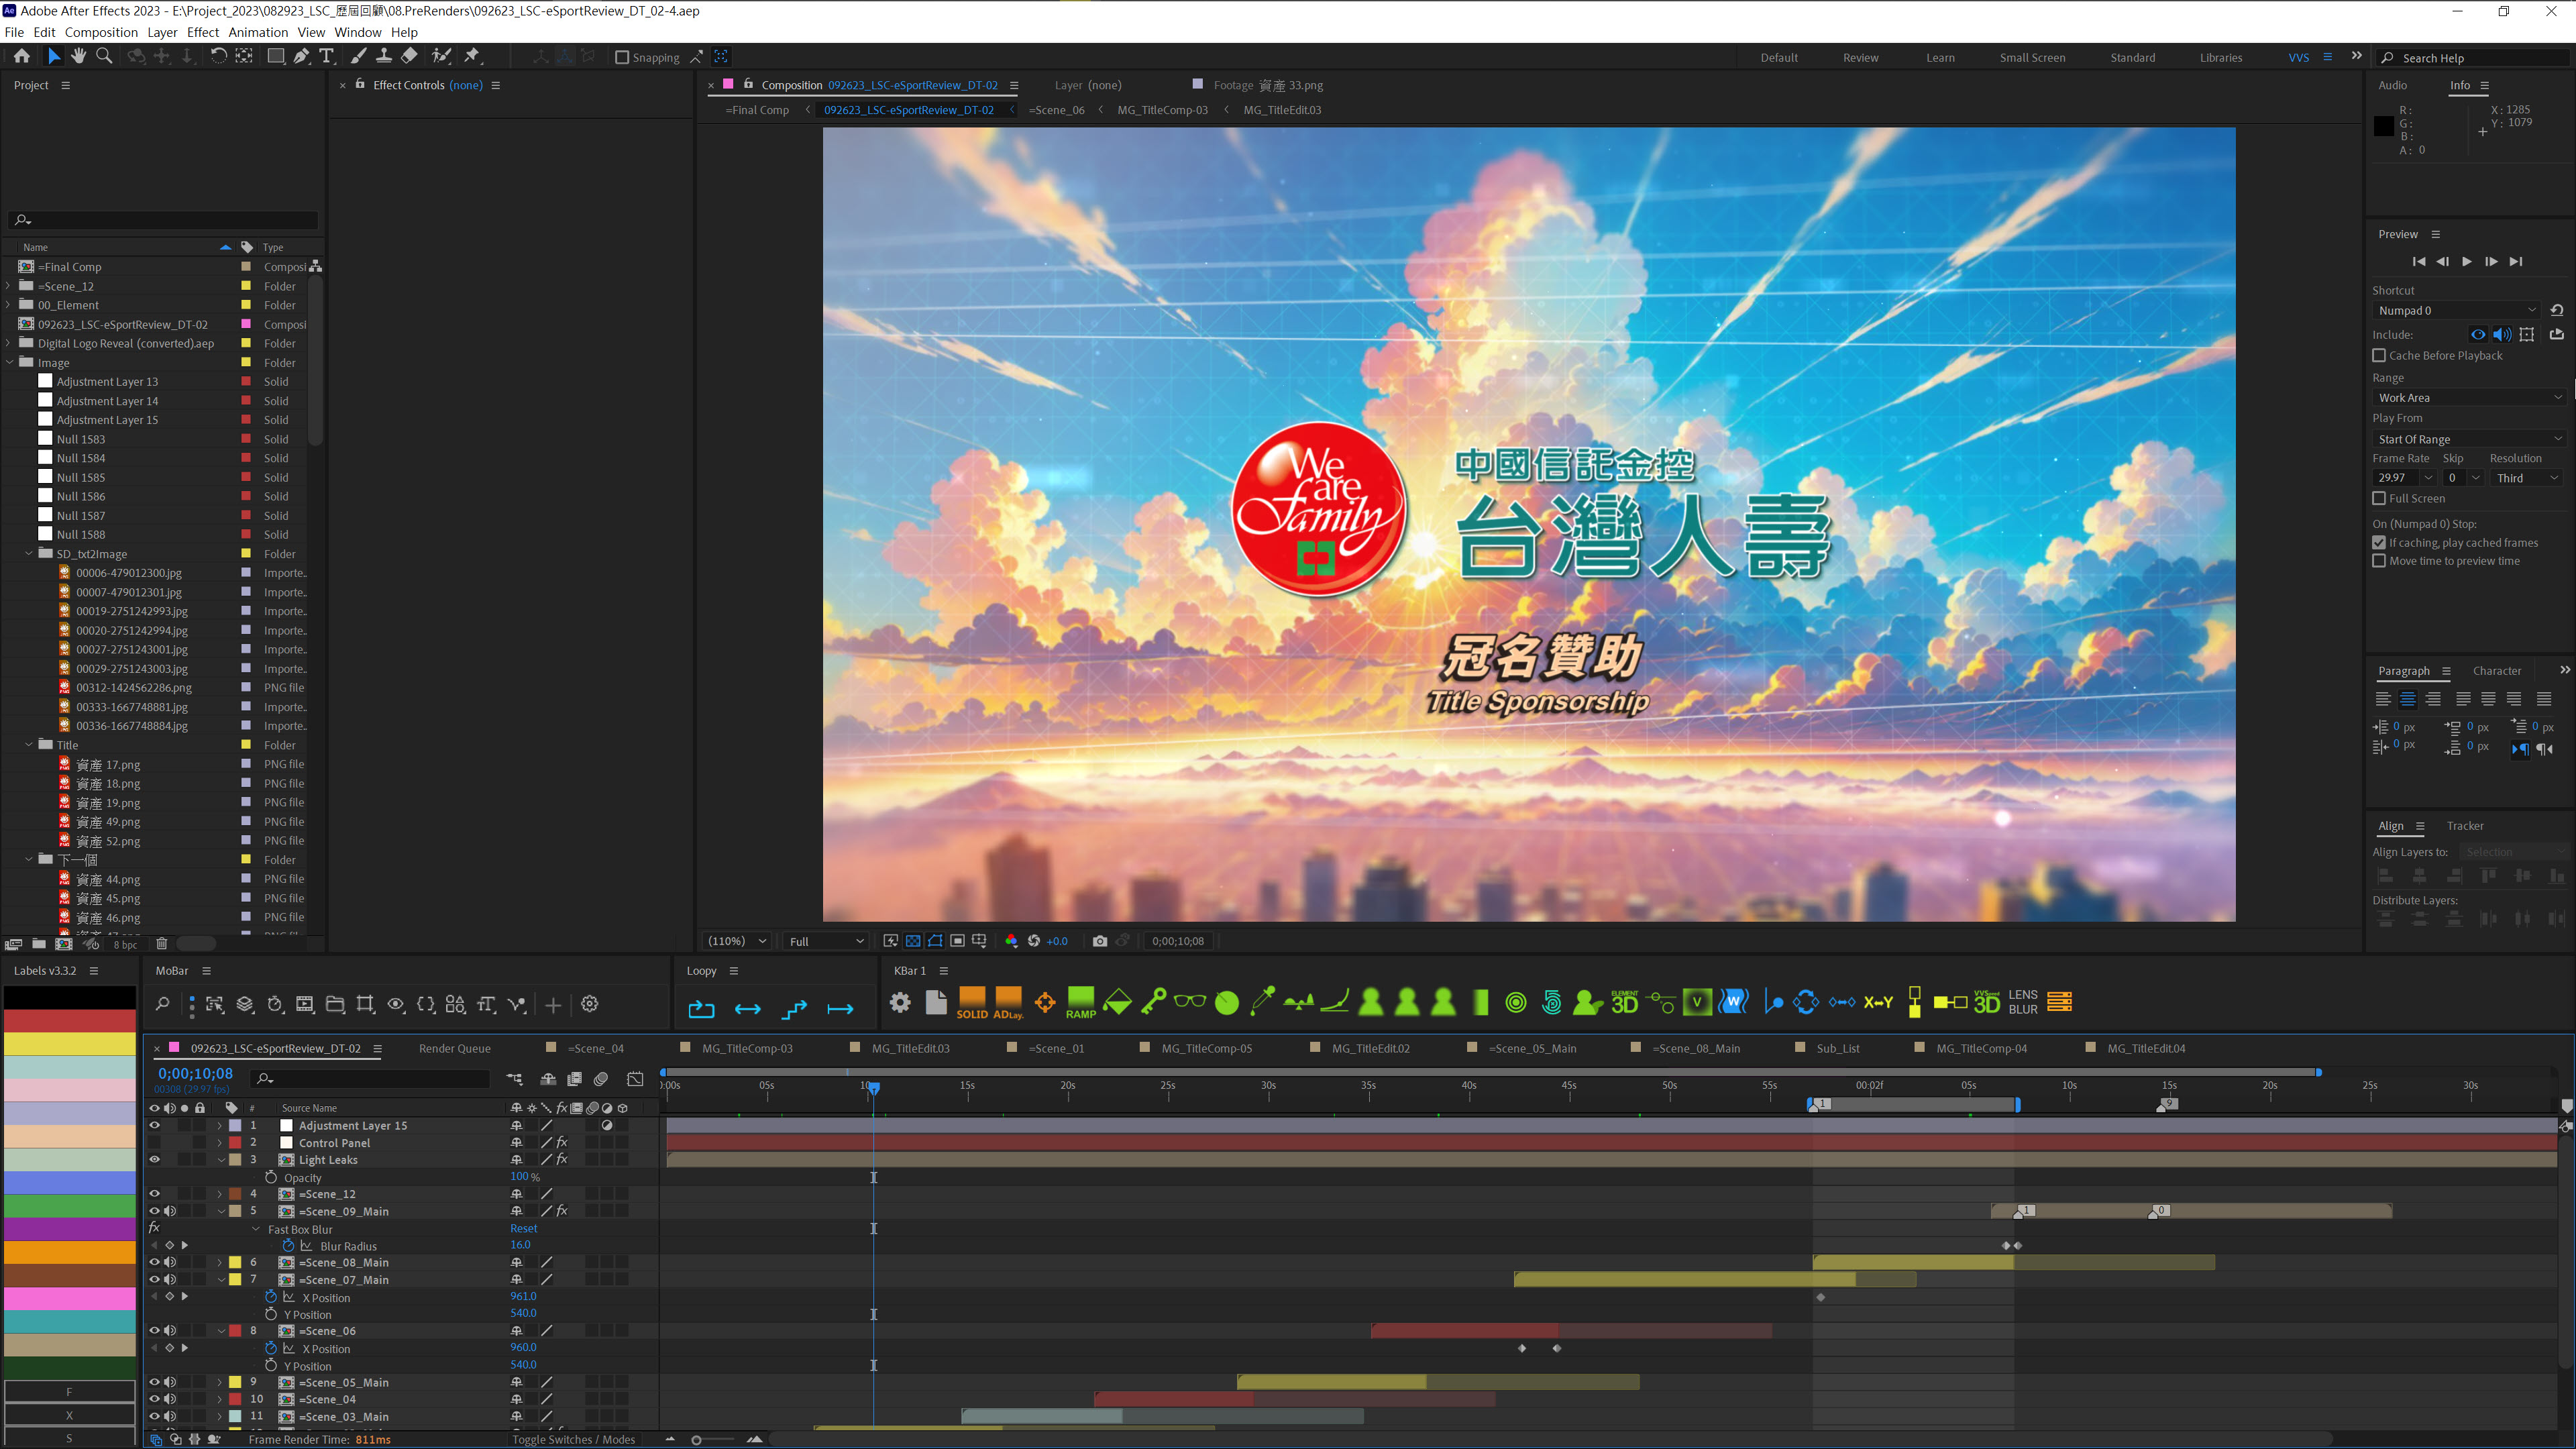The image size is (2576, 1449).
Task: Enable the Snapping checkbox
Action: pos(622,58)
